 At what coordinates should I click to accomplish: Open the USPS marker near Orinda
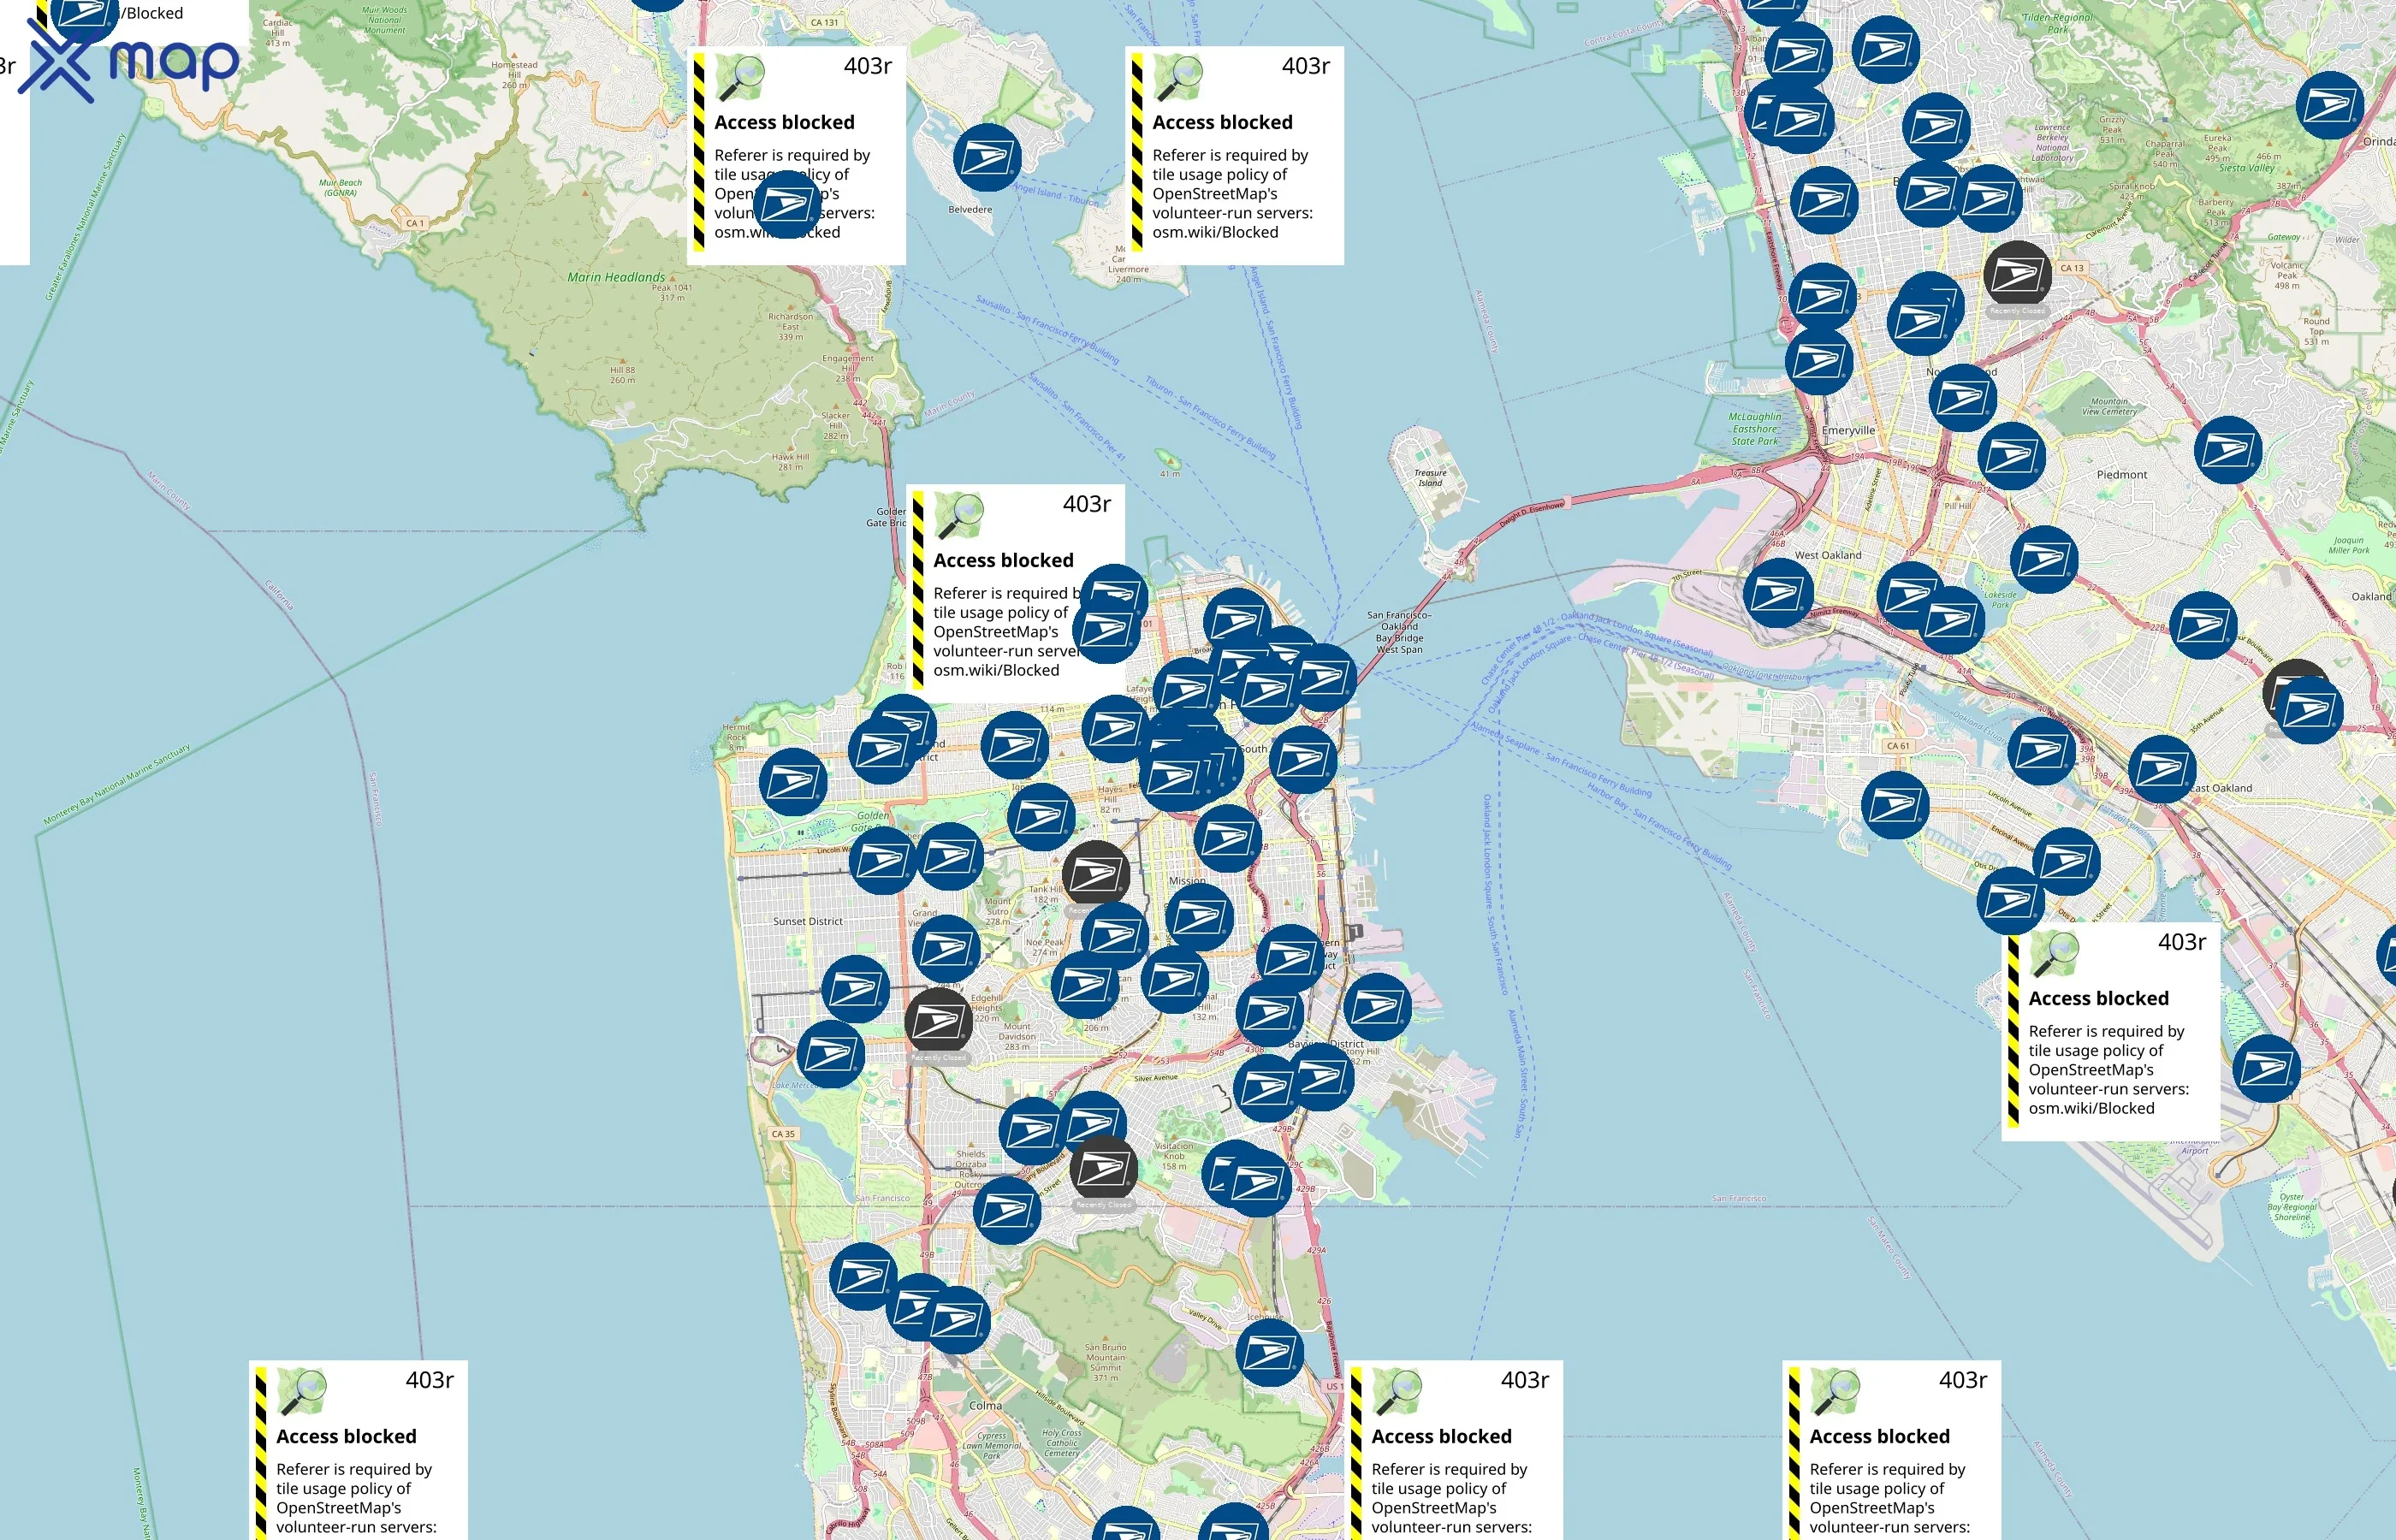(2330, 105)
